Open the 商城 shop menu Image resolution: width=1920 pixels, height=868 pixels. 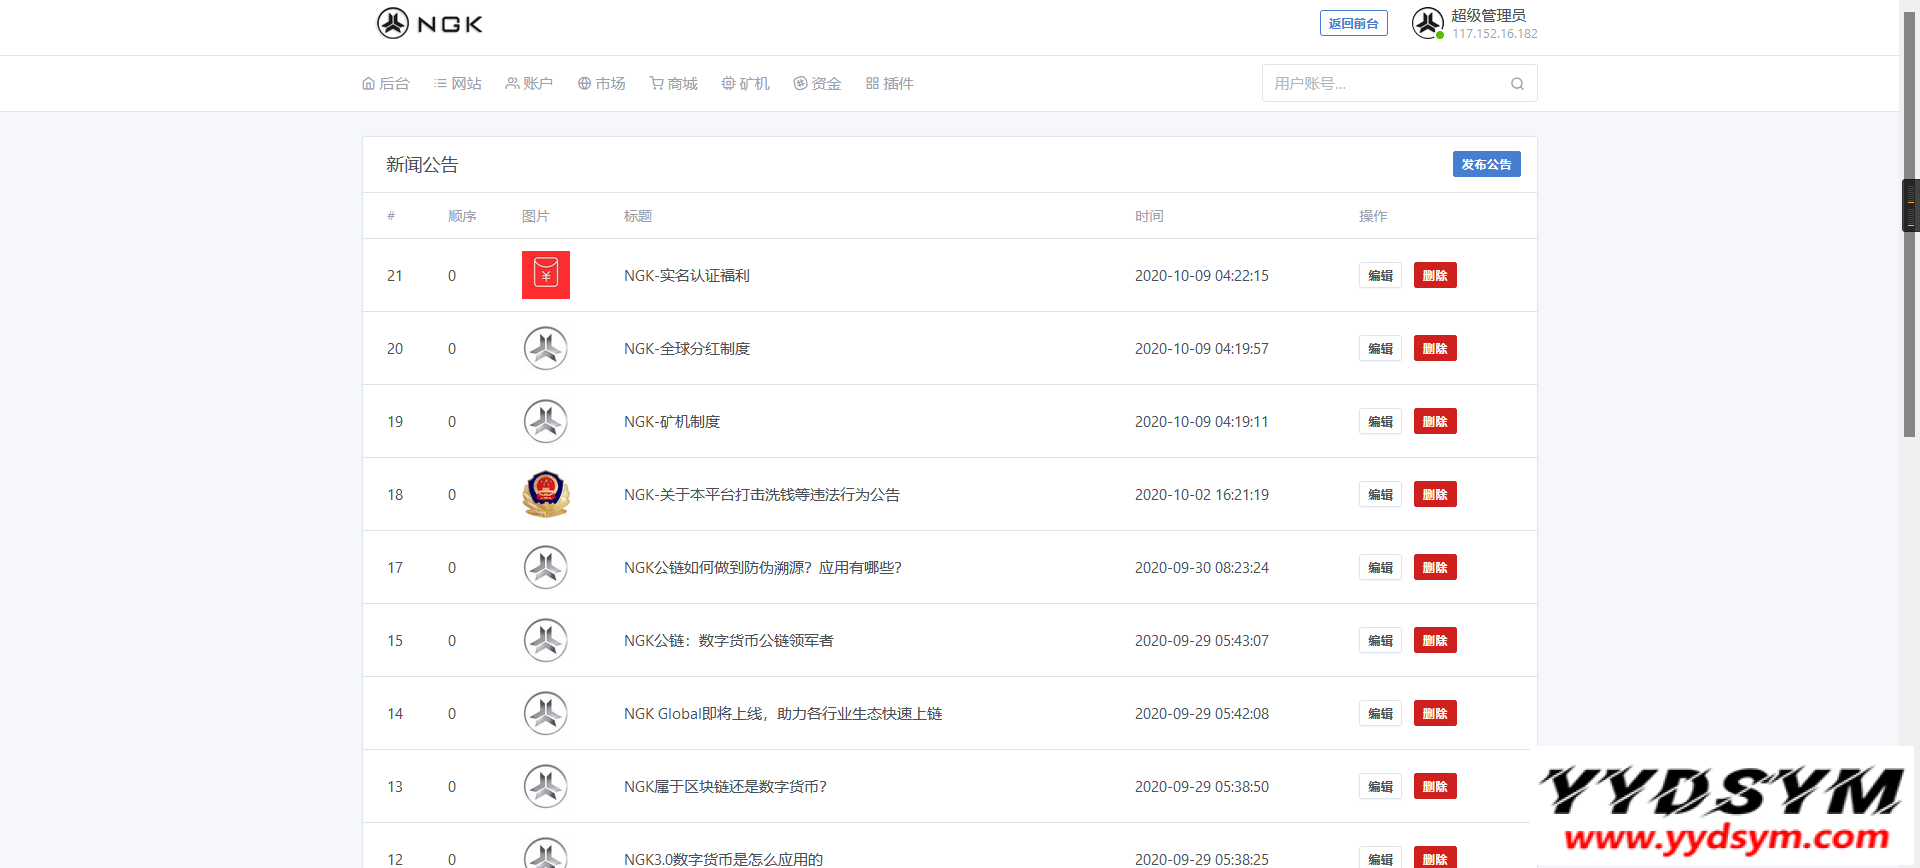click(673, 84)
